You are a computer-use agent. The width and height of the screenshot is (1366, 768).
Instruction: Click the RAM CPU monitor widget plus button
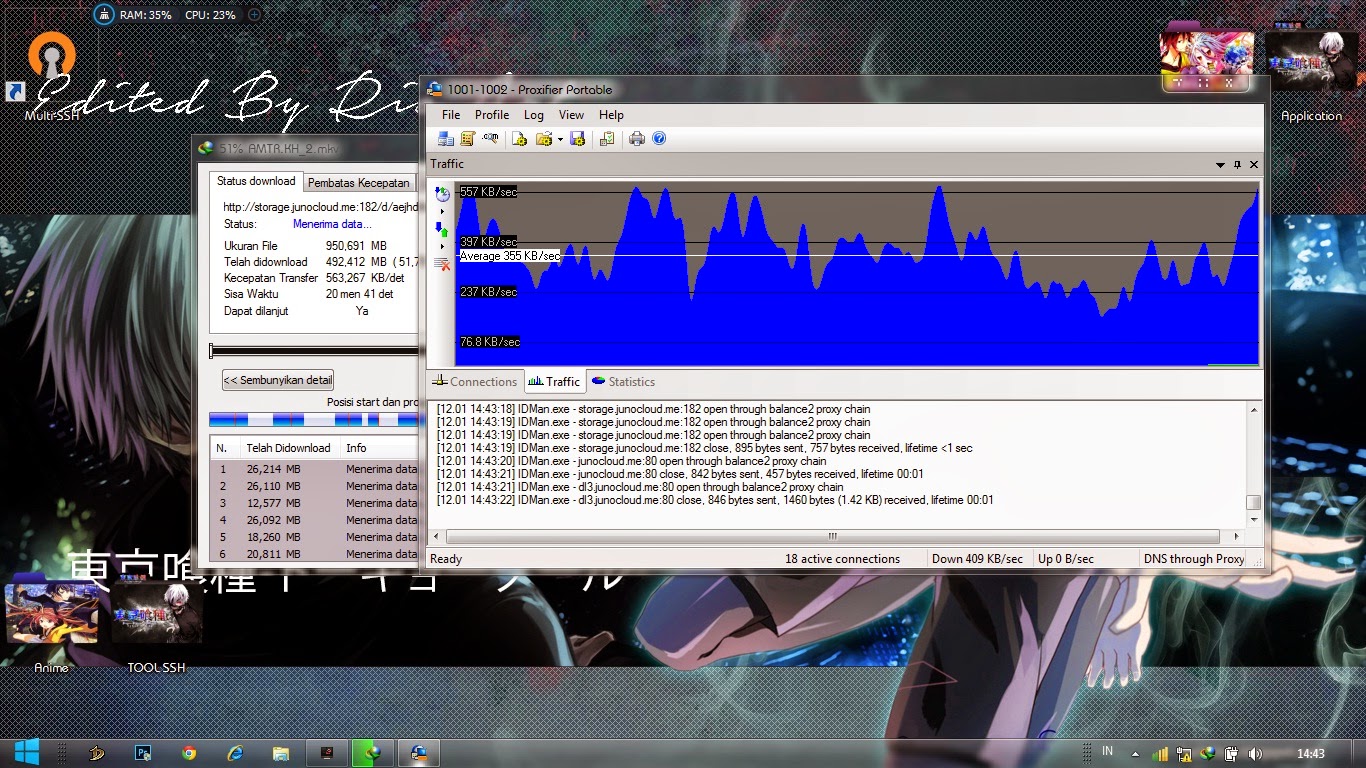click(x=254, y=15)
